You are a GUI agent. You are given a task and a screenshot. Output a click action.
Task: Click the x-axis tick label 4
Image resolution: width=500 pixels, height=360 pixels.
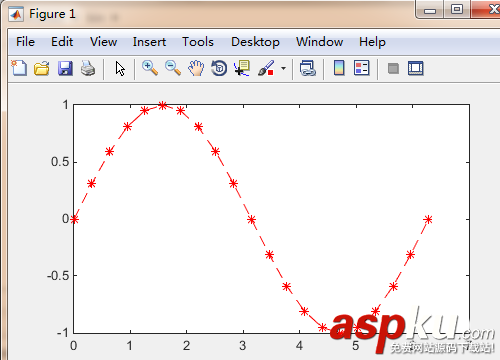coord(299,346)
